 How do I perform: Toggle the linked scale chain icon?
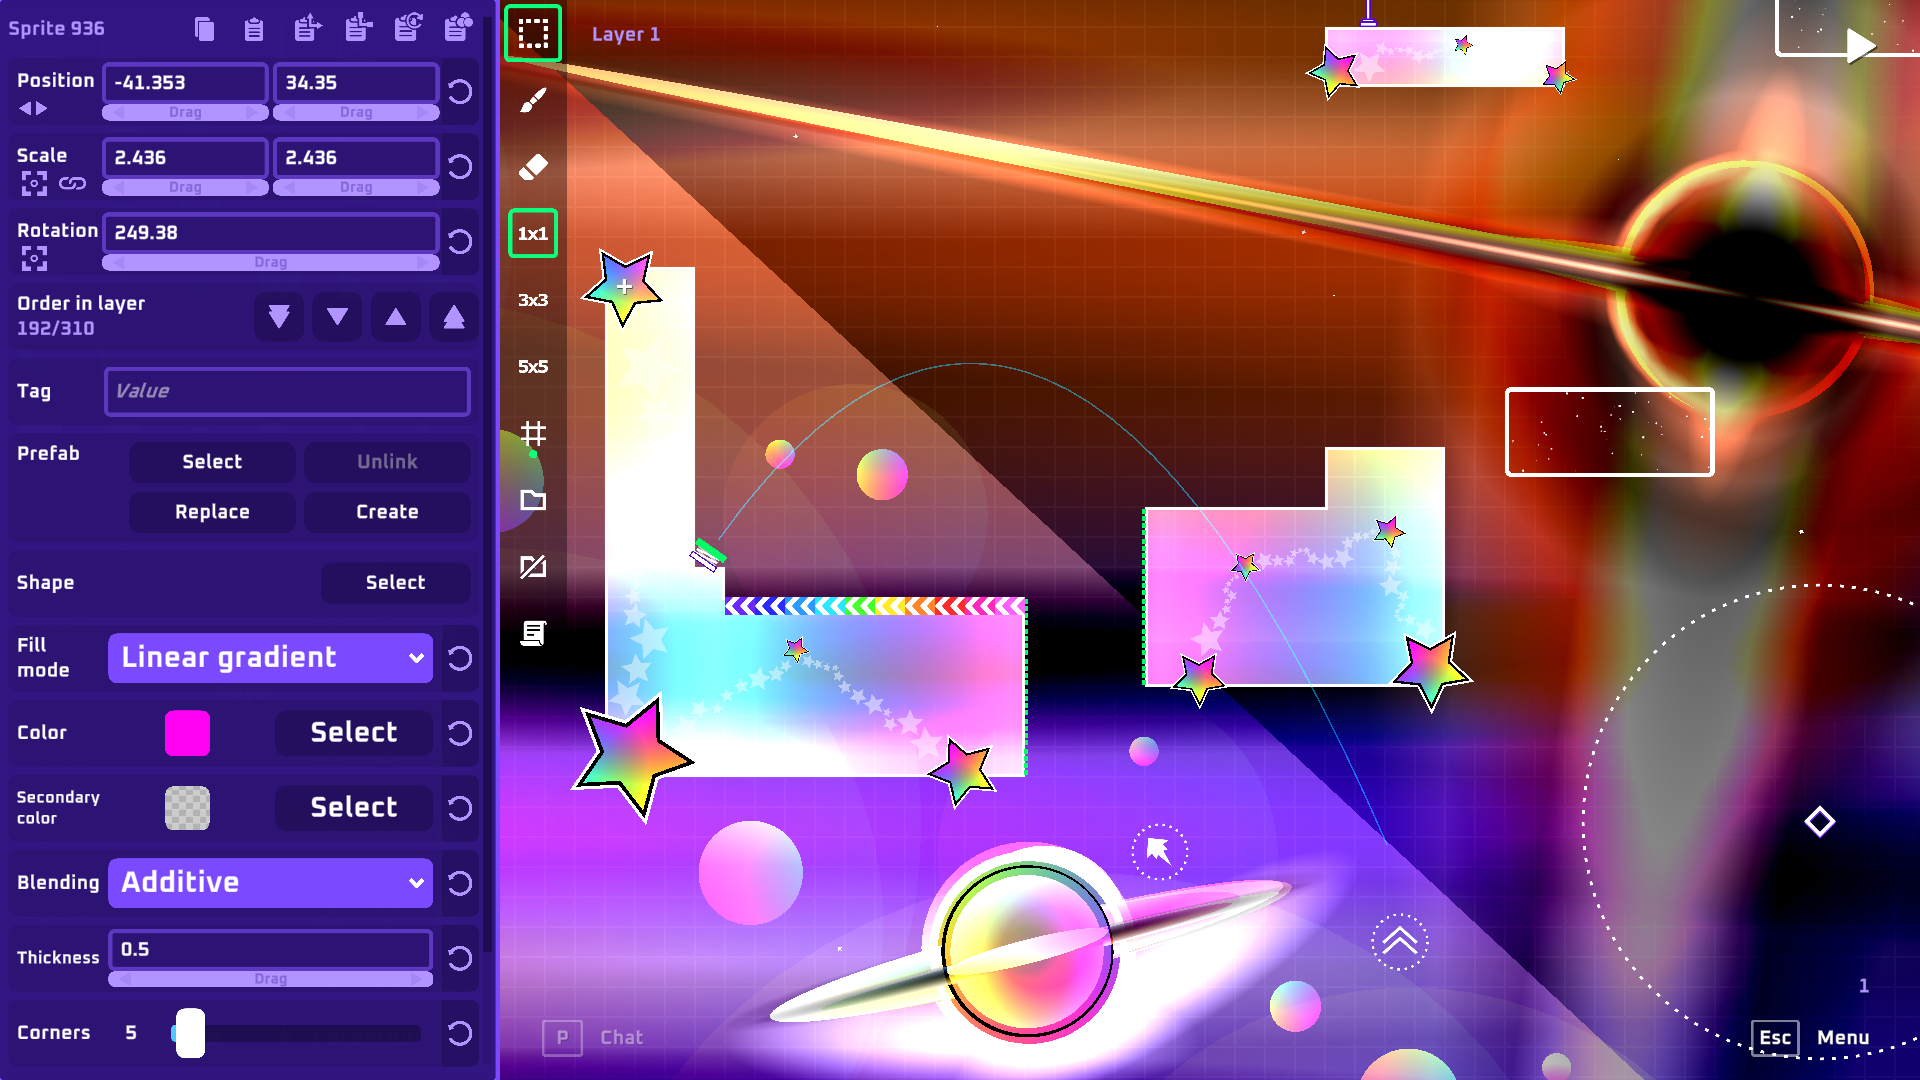pyautogui.click(x=72, y=184)
